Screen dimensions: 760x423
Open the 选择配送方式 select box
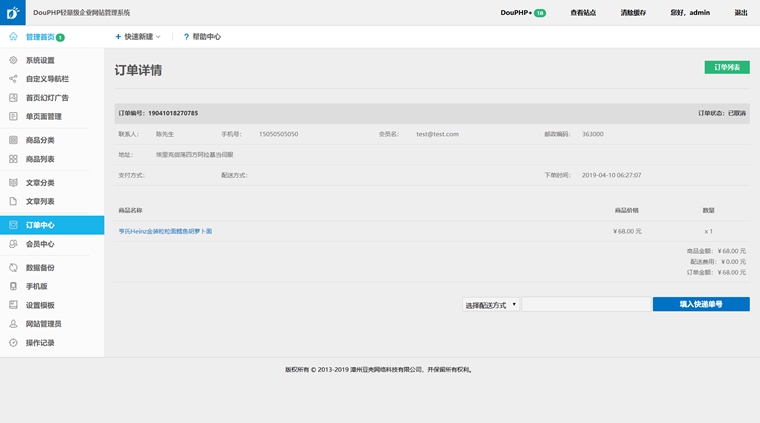click(490, 304)
